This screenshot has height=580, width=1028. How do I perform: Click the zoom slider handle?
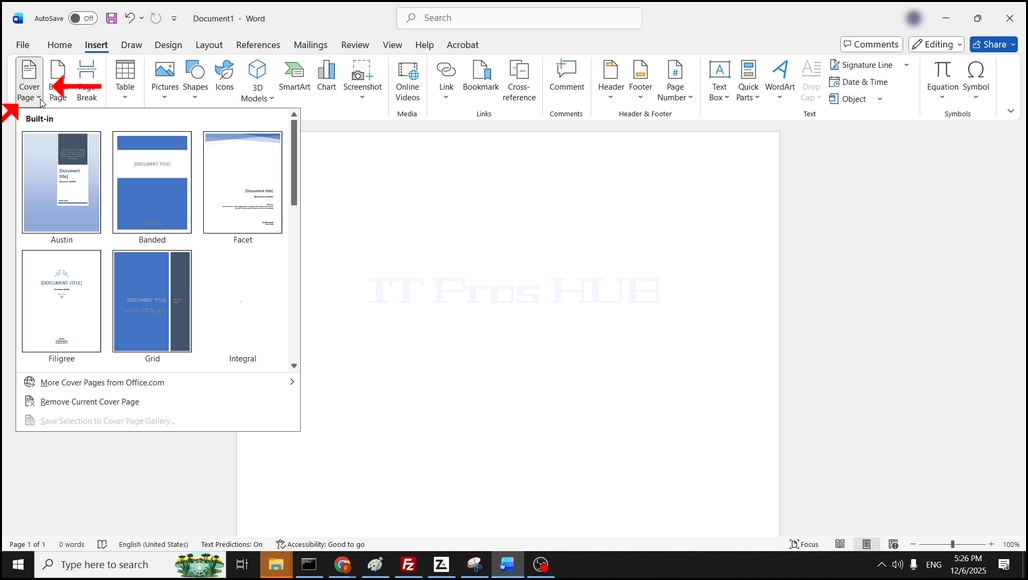(953, 544)
